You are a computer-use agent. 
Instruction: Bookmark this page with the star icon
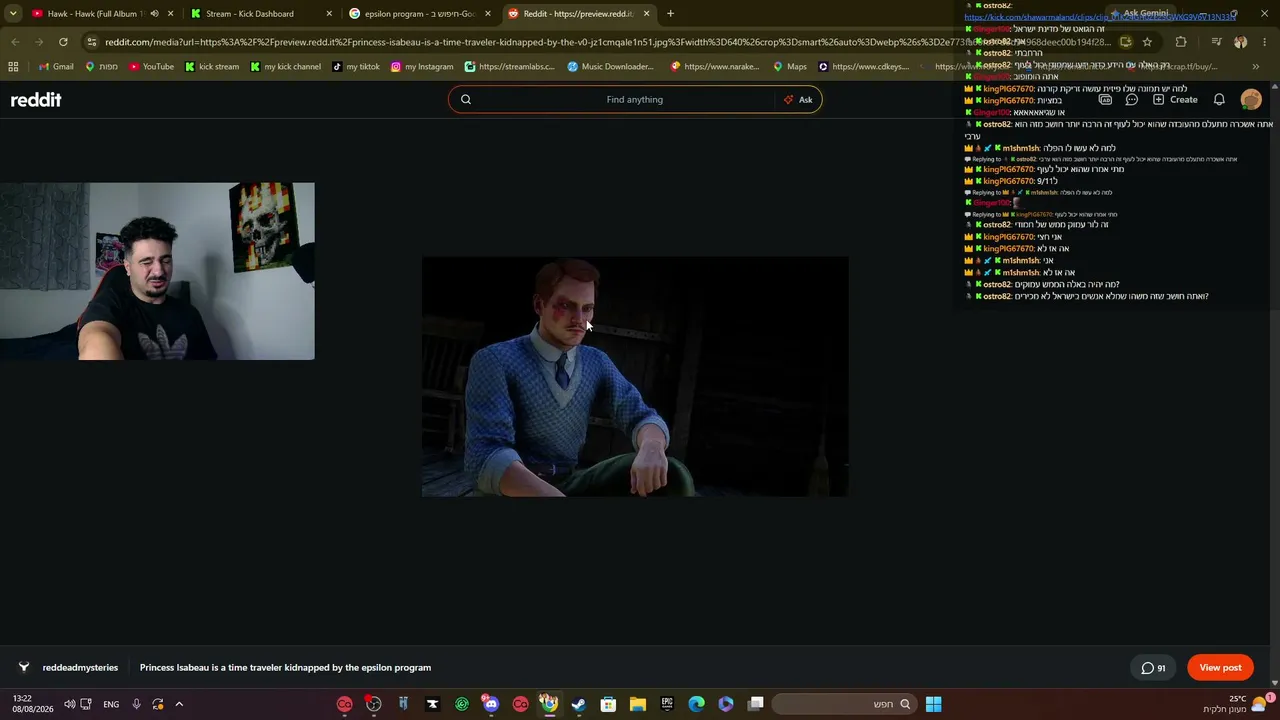pyautogui.click(x=1147, y=42)
